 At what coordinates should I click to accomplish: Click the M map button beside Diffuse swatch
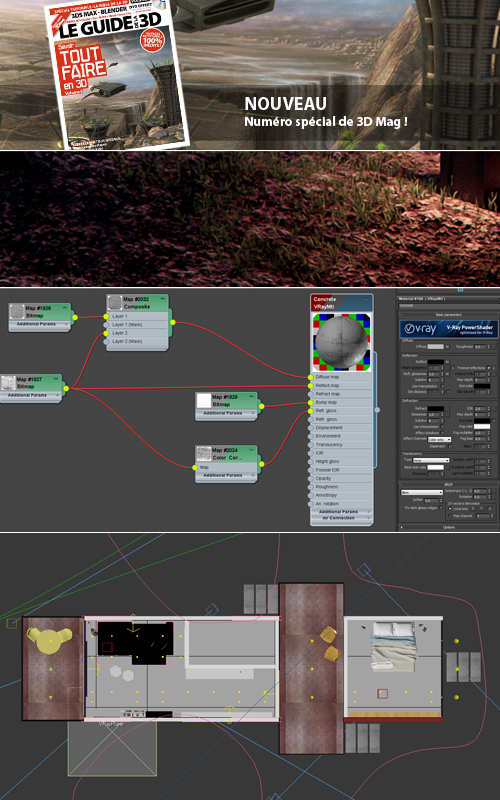447,347
